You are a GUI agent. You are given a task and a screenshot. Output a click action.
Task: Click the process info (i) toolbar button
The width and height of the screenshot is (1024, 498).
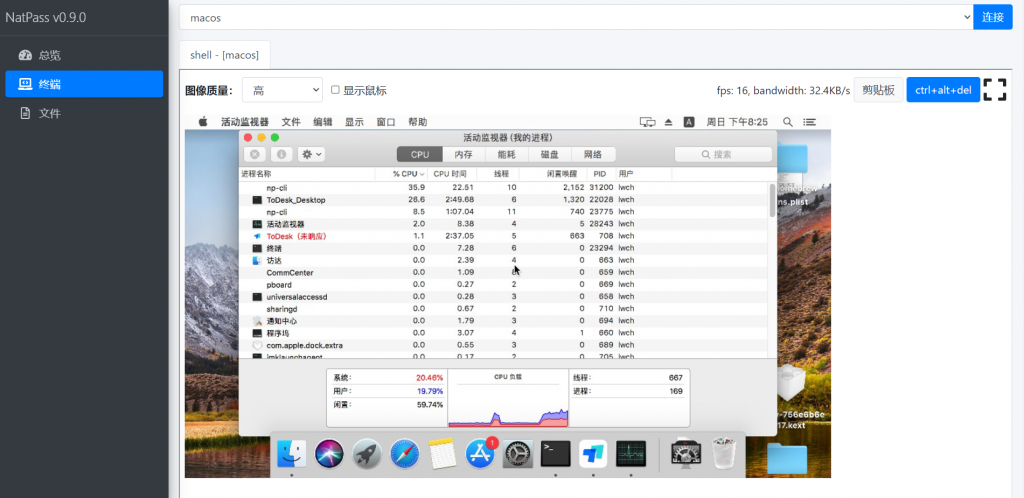[281, 155]
